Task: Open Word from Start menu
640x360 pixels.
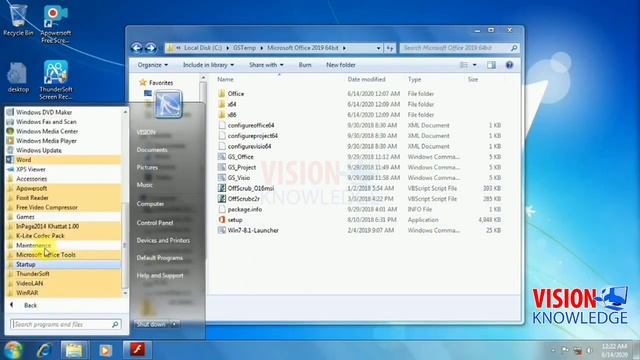Action: point(63,160)
